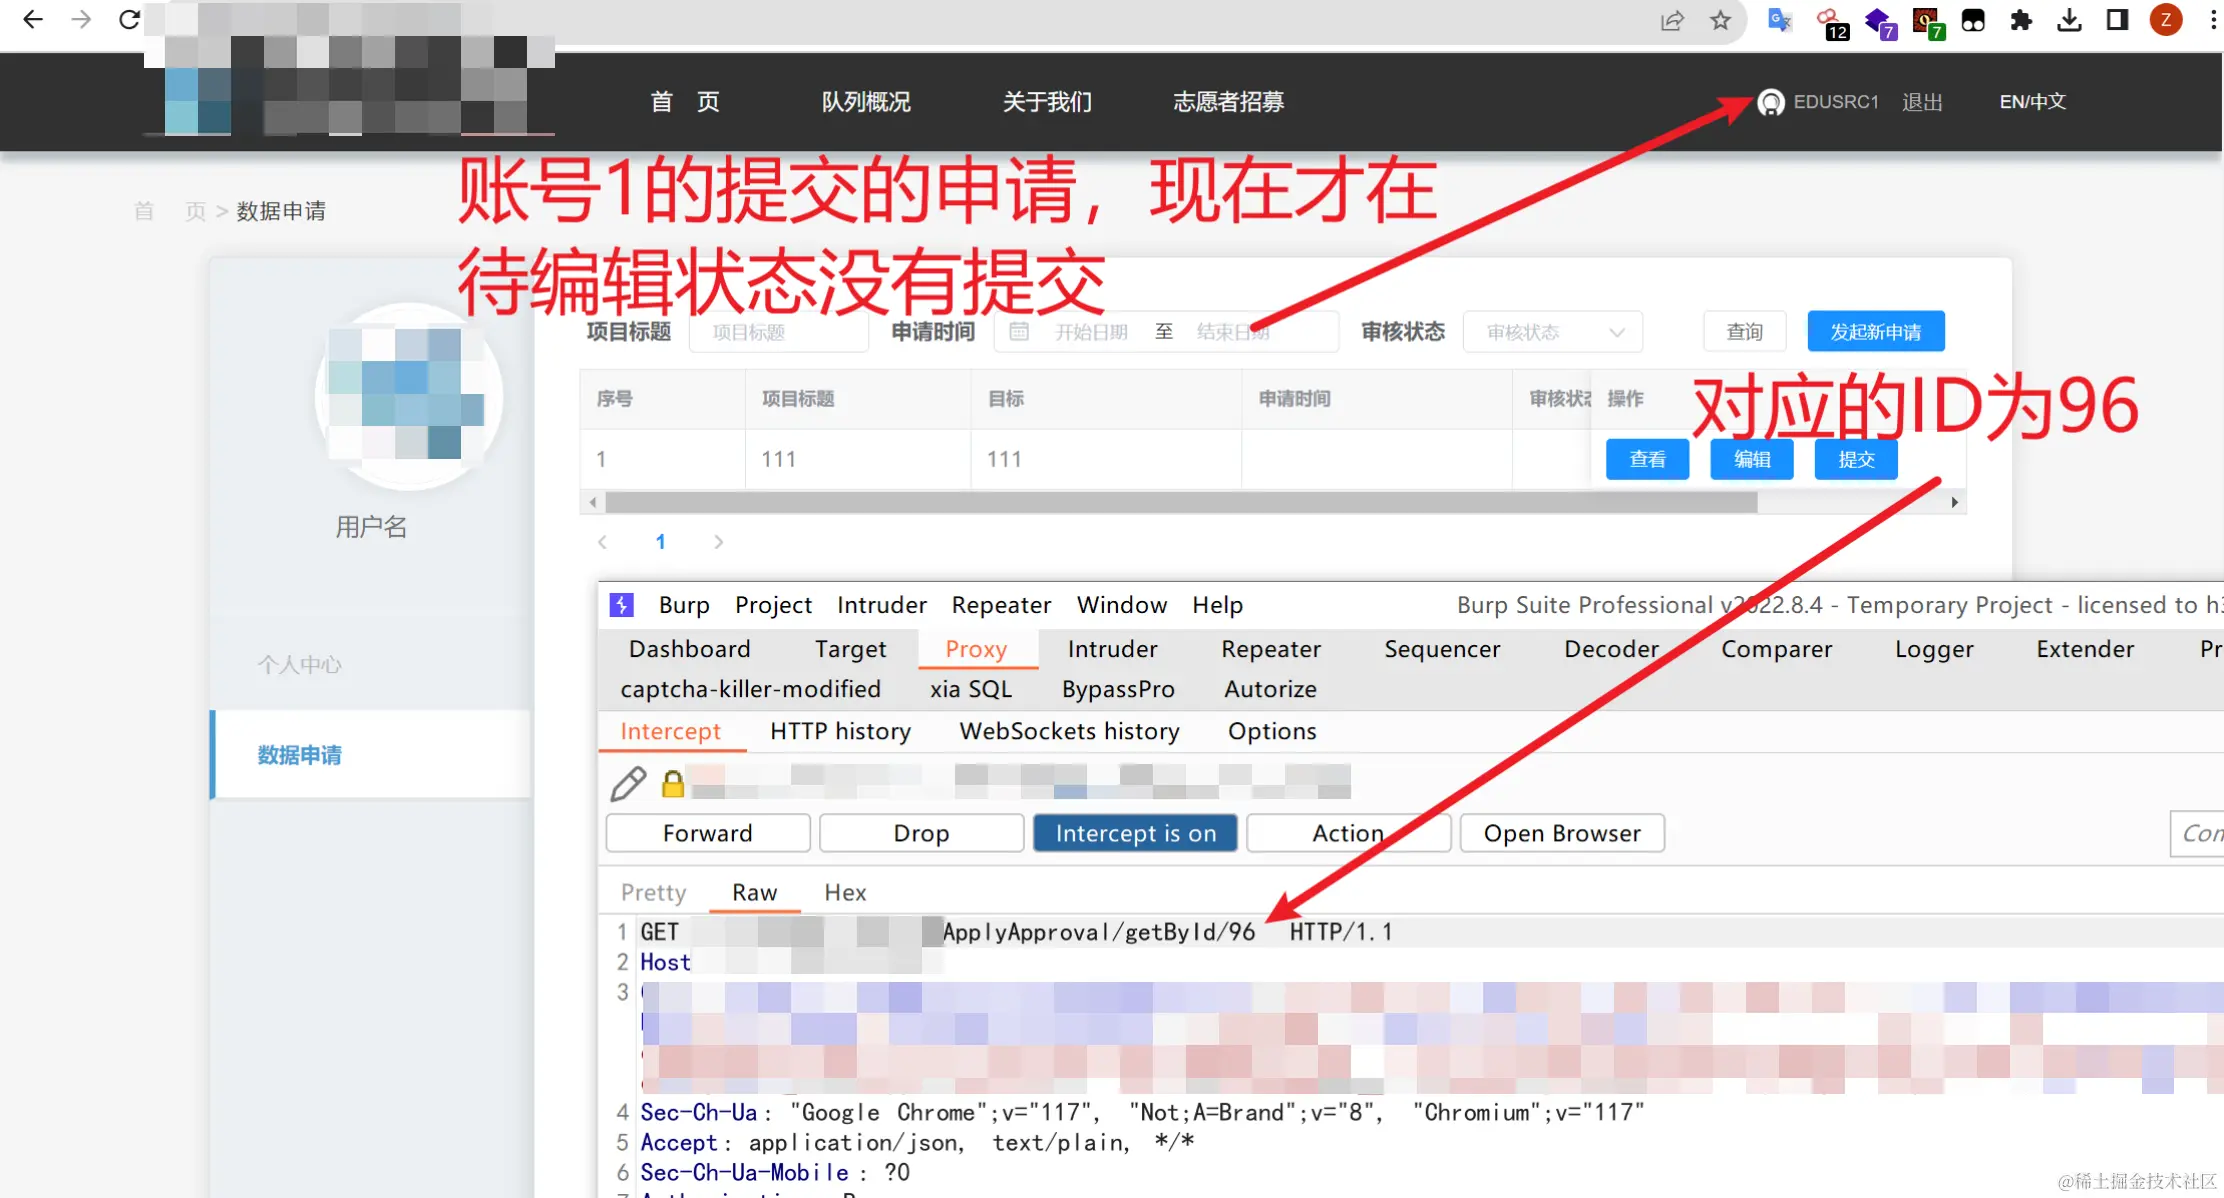Viewport: 2224px width, 1198px height.
Task: Open the Window menu
Action: pyautogui.click(x=1121, y=605)
